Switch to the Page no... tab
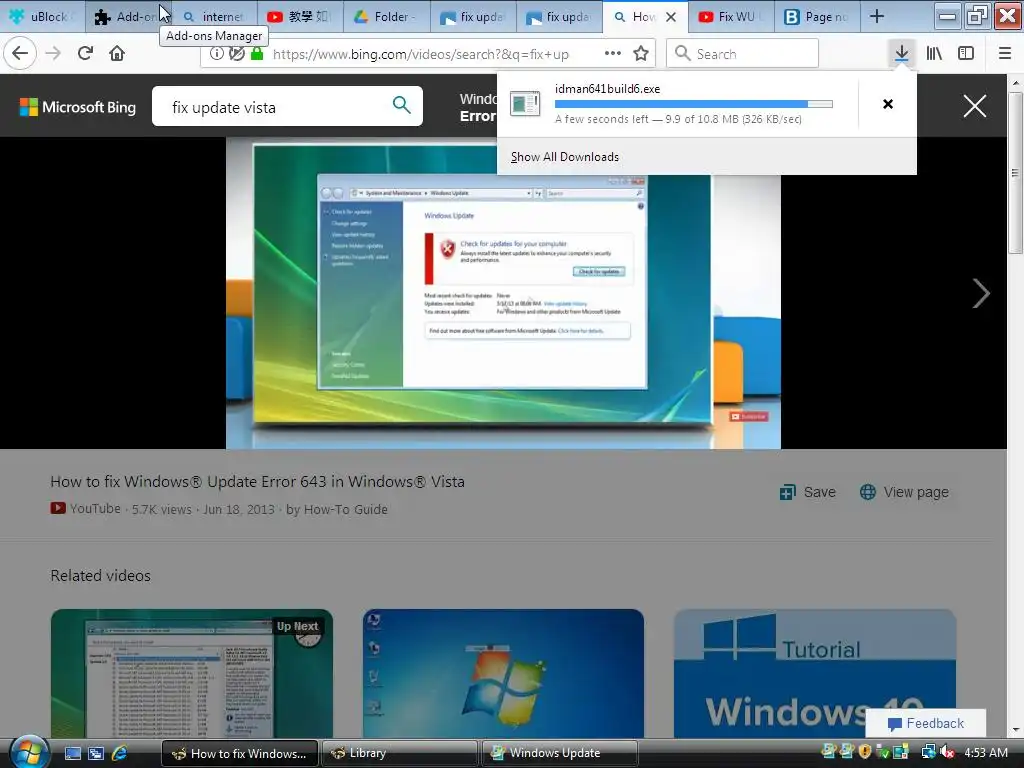Viewport: 1024px width, 768px height. point(816,16)
